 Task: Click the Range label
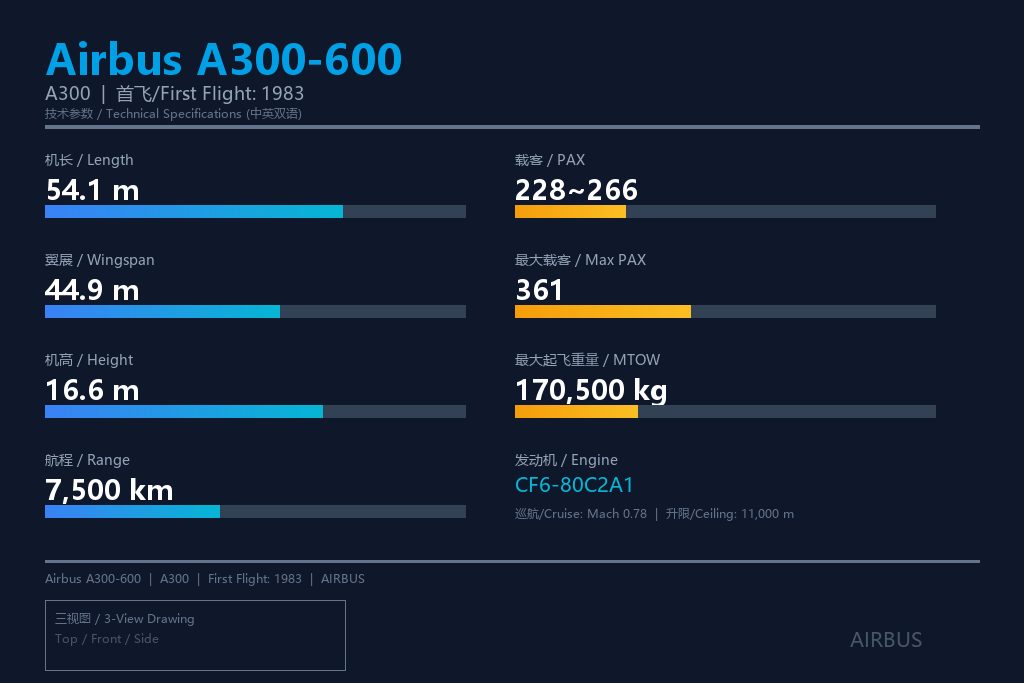(88, 460)
